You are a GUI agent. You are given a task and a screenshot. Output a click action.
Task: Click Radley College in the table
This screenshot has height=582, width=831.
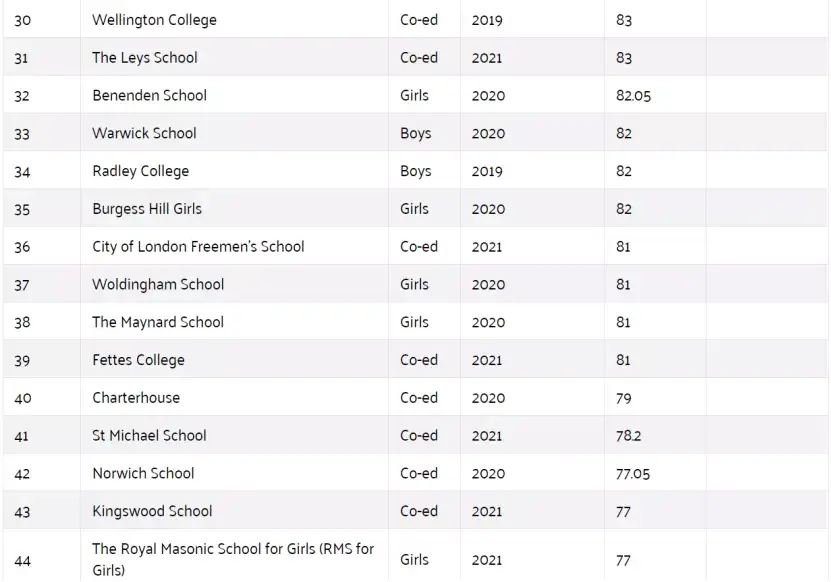click(x=140, y=171)
